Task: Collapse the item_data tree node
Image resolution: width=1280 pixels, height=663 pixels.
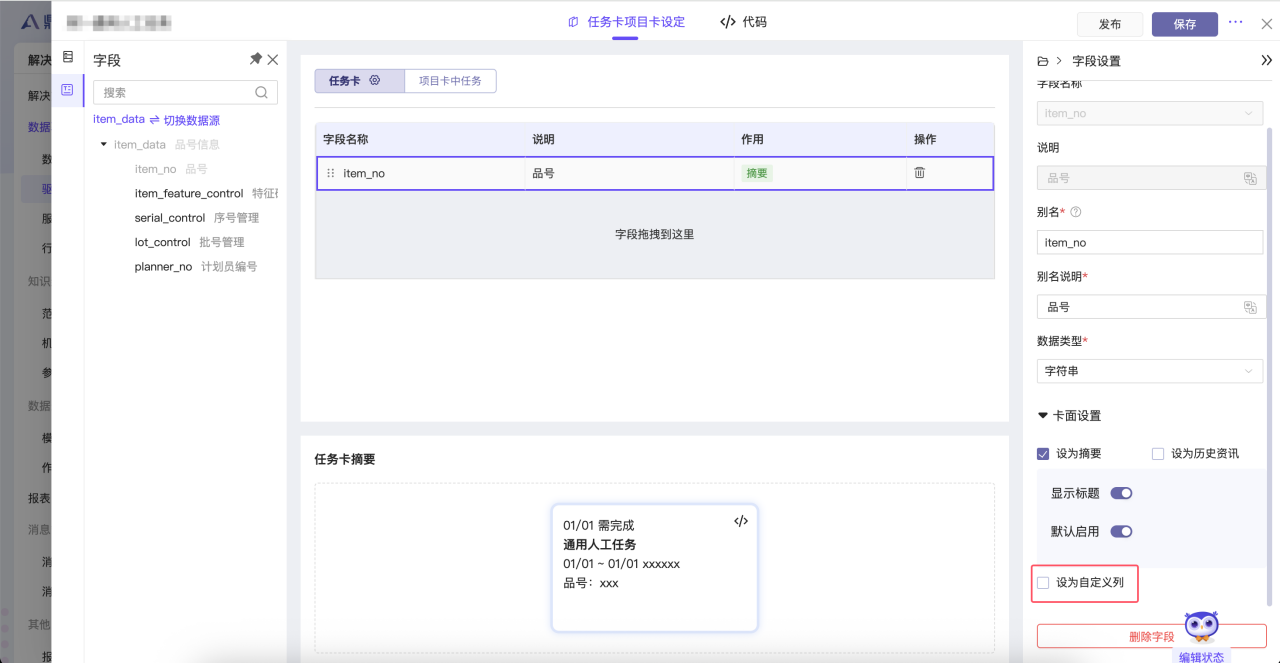Action: pos(103,145)
